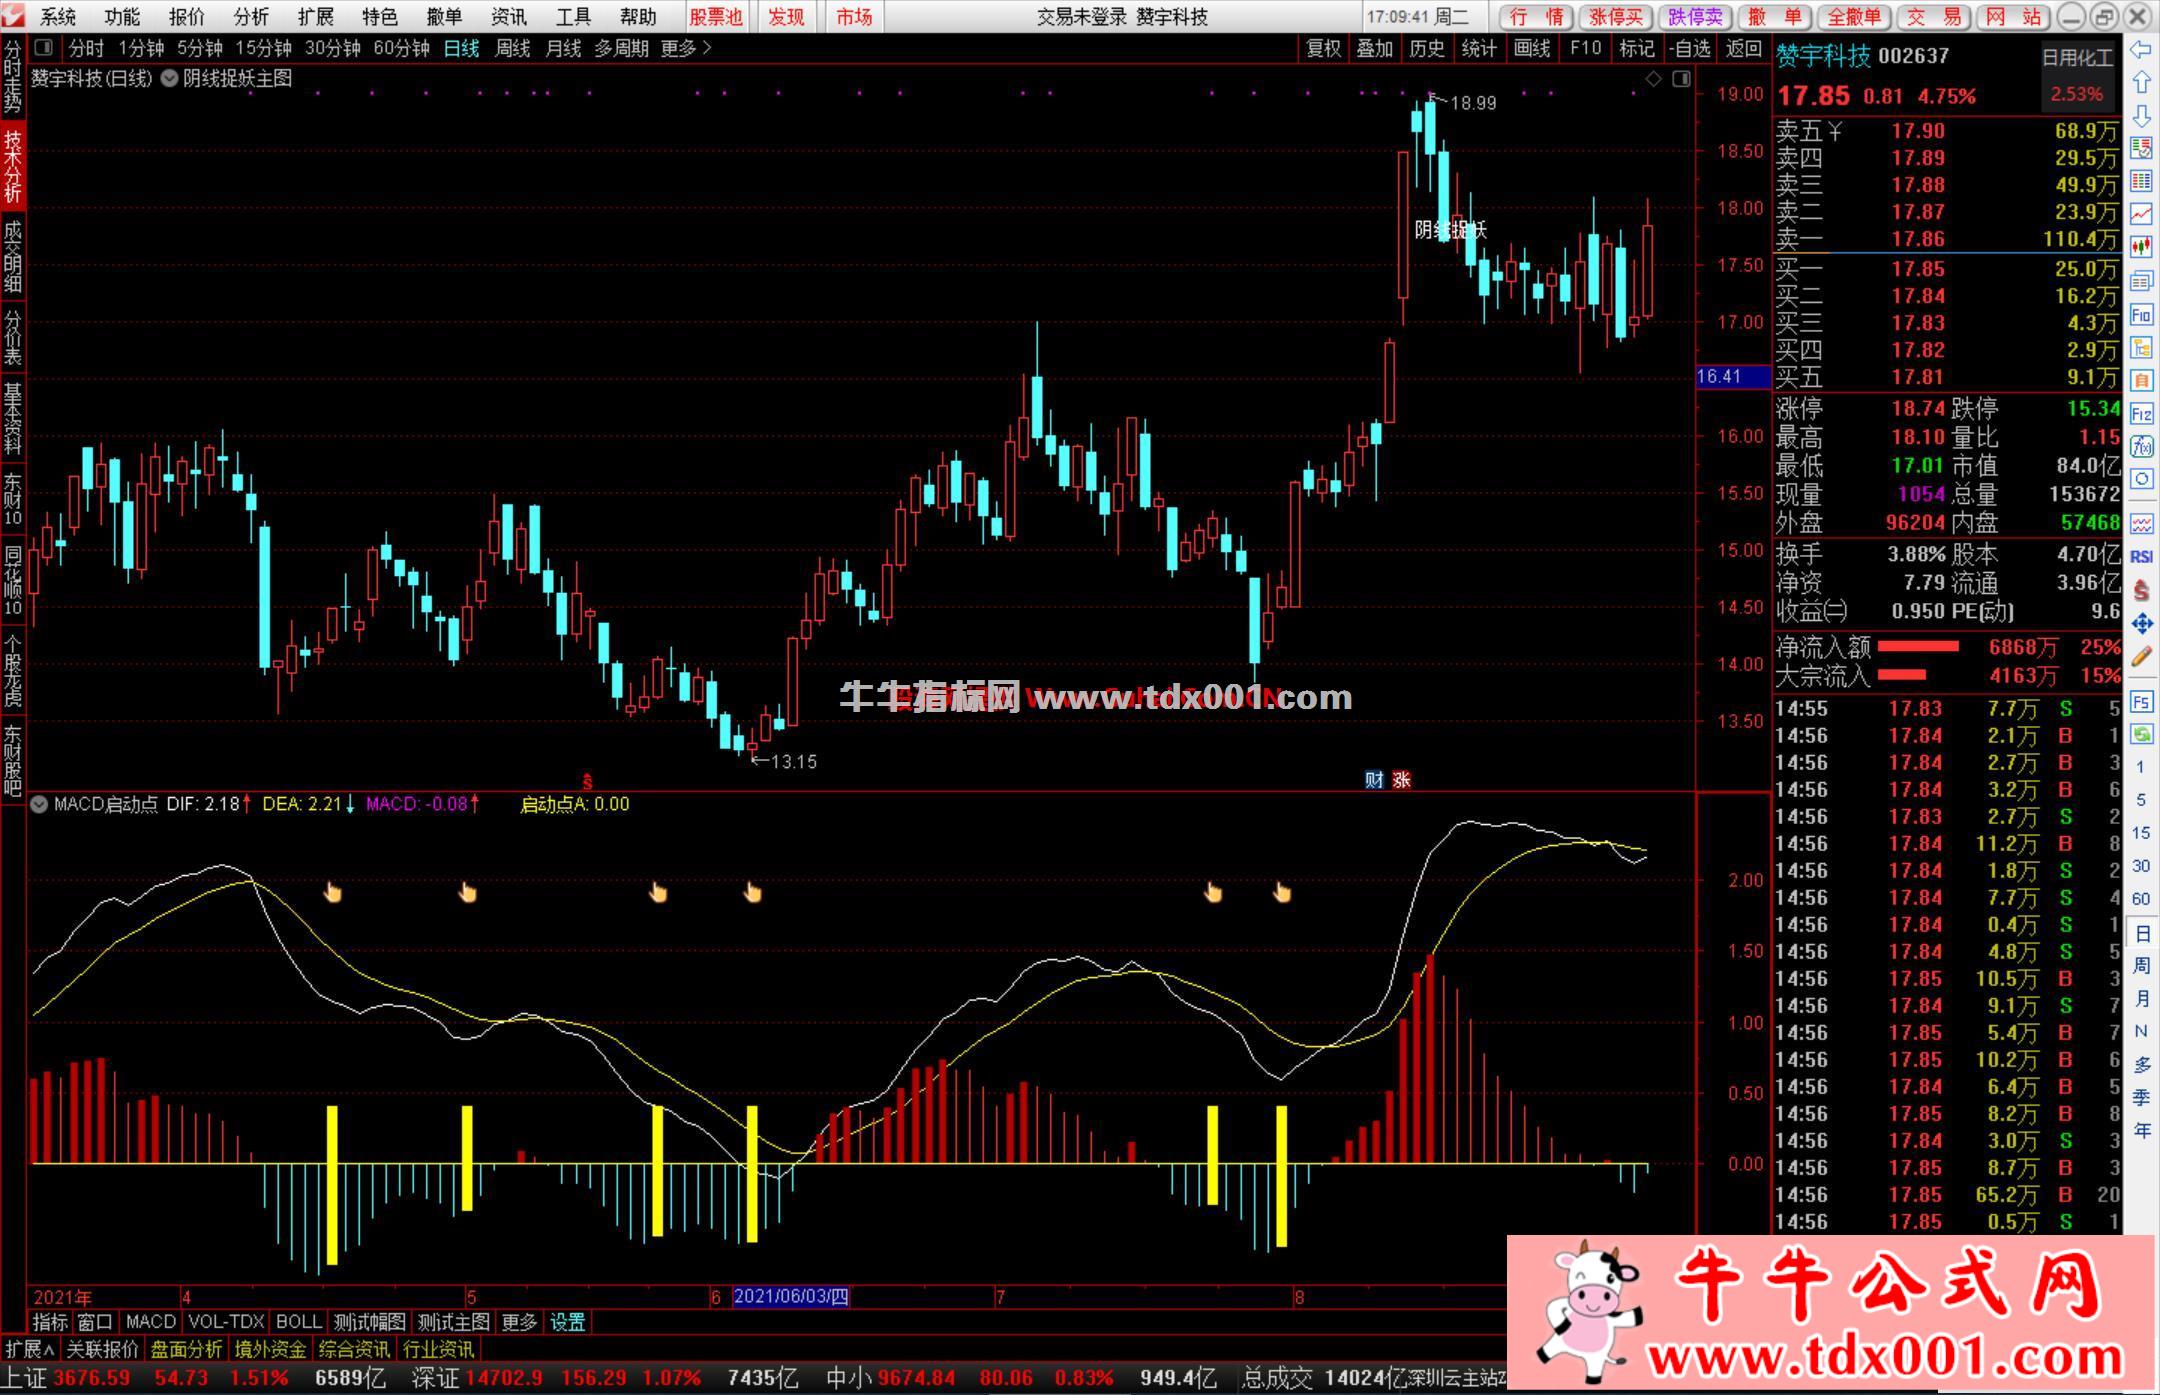Click the Fi2 sidebar icon
This screenshot has height=1395, width=2160.
[x=2141, y=414]
